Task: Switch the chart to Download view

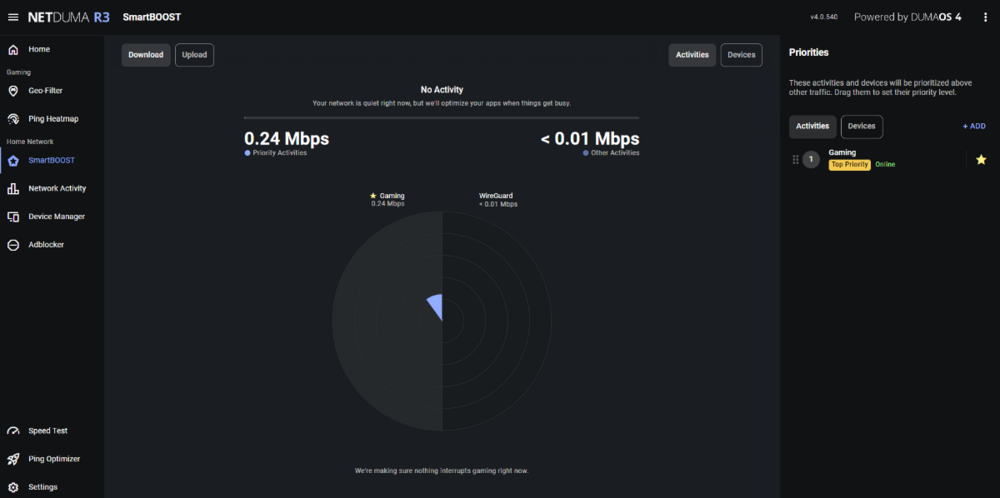Action: click(x=146, y=55)
